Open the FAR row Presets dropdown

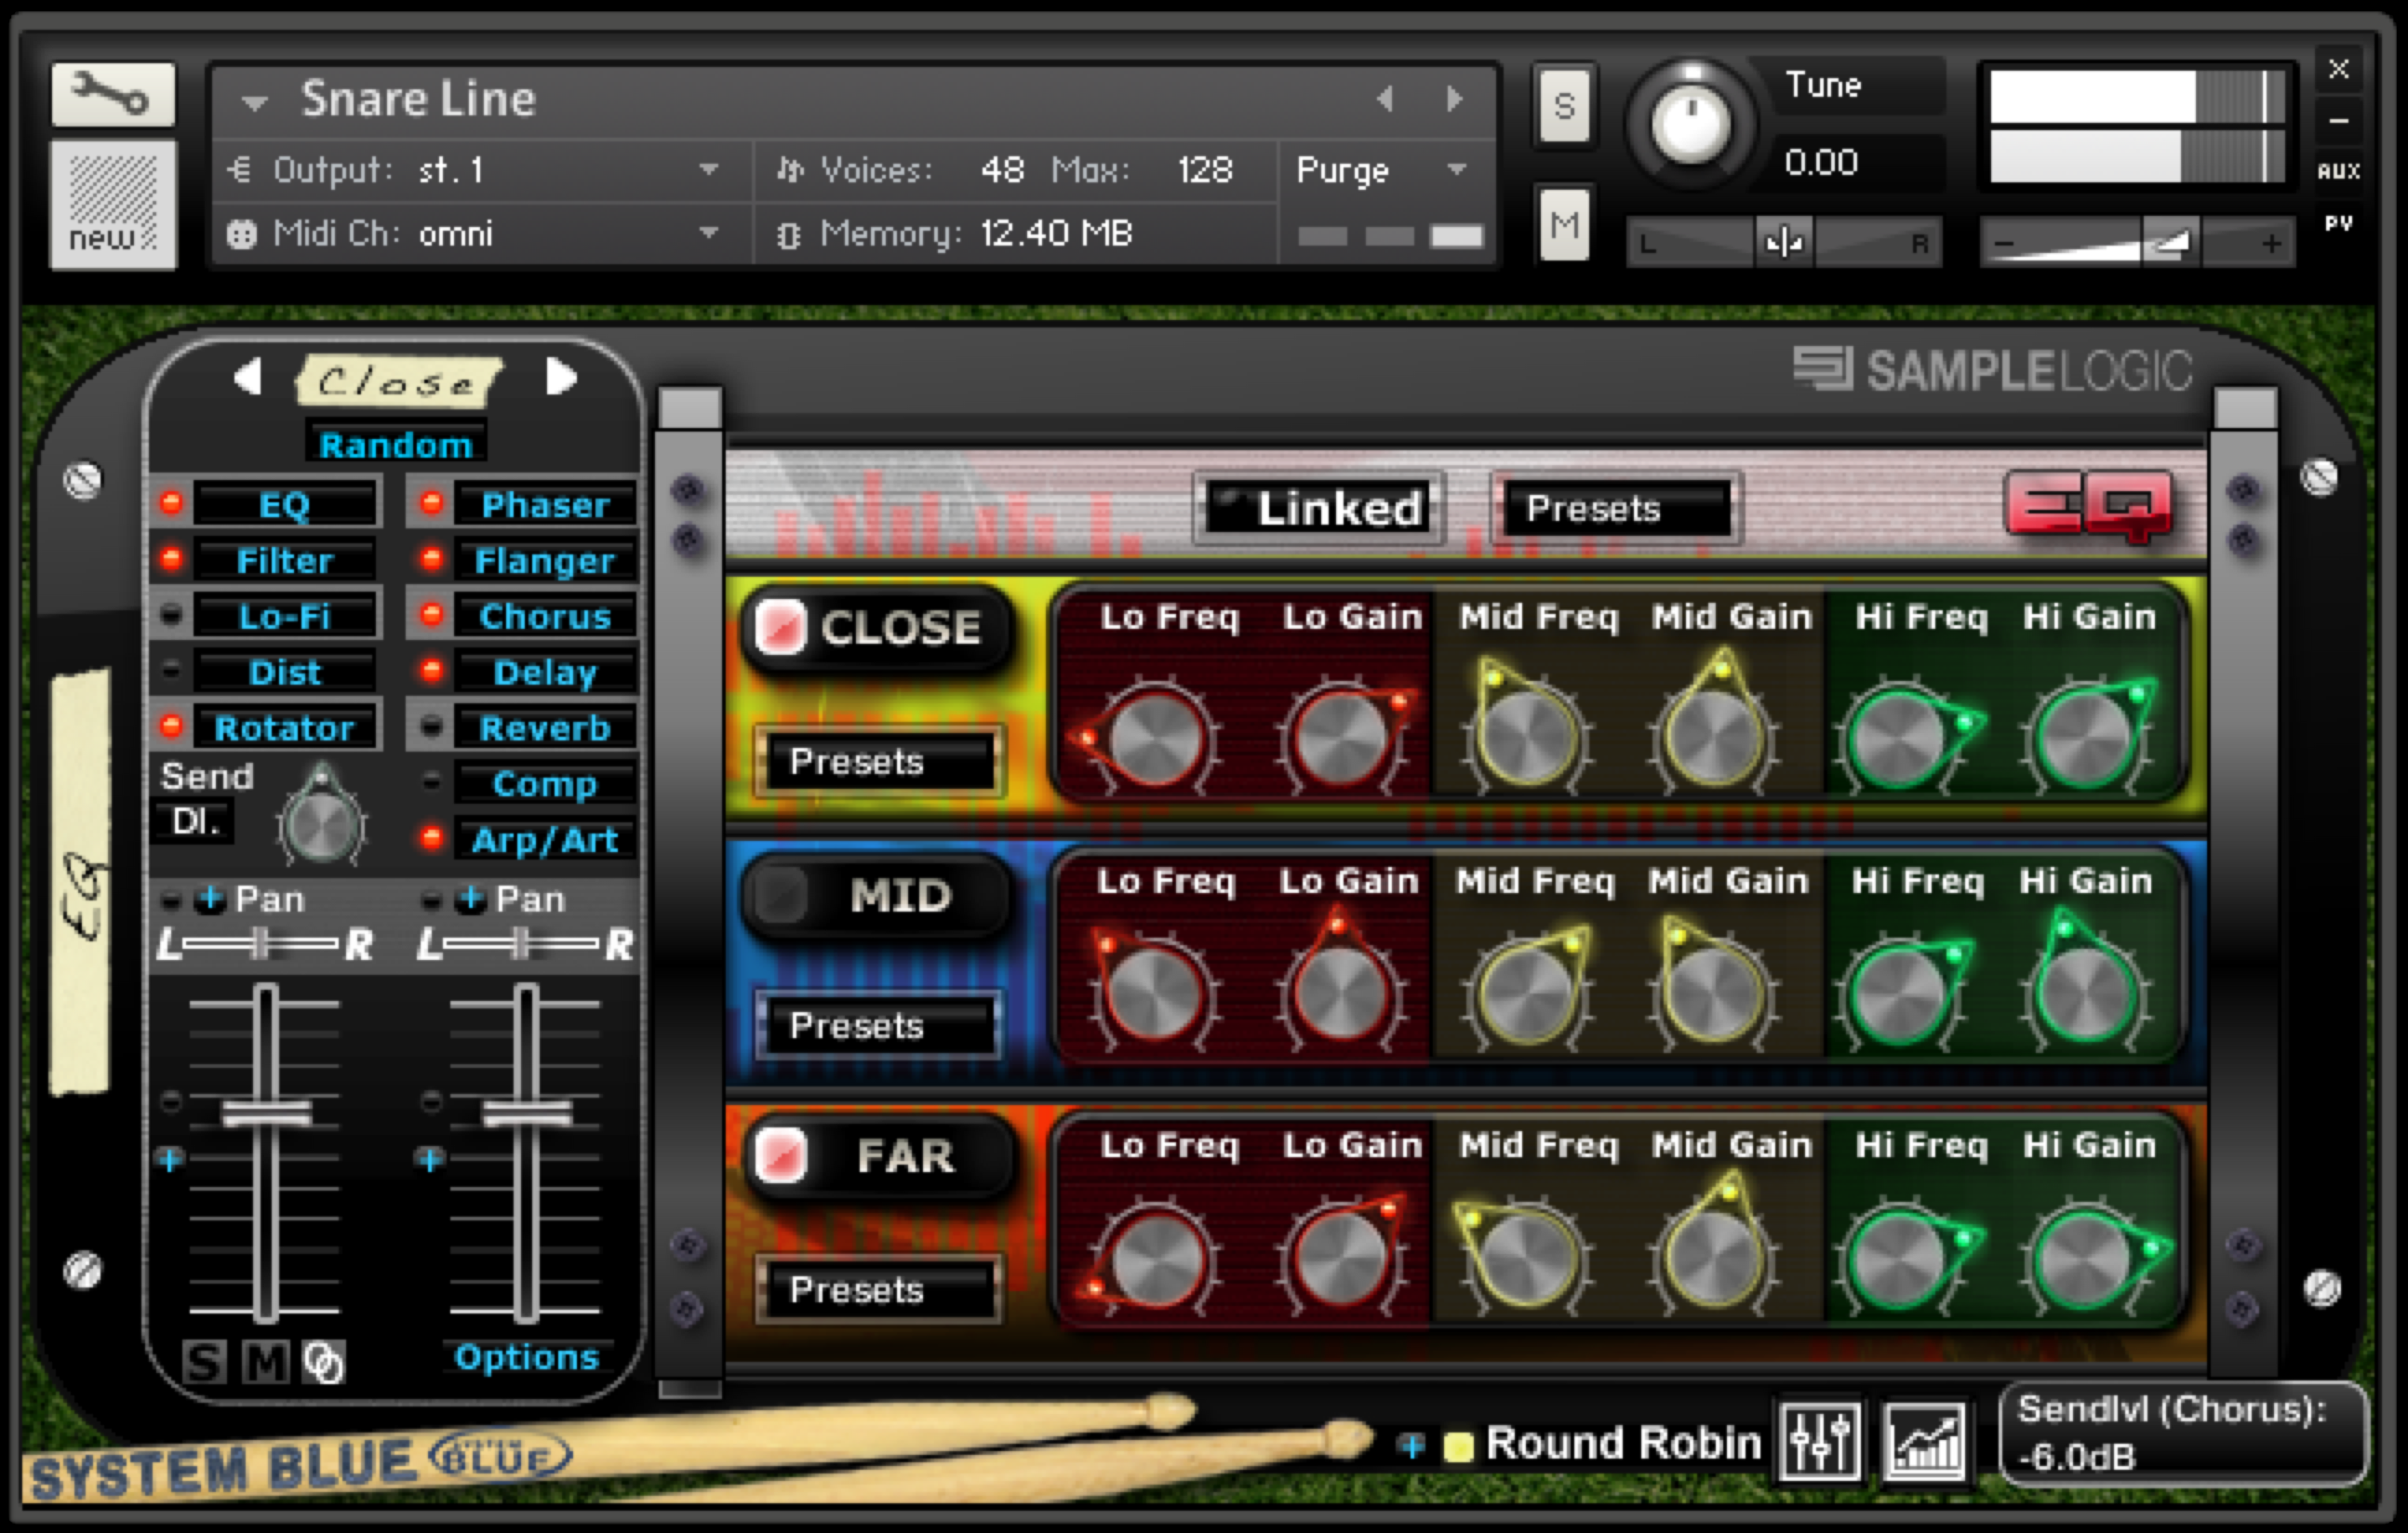(878, 1289)
